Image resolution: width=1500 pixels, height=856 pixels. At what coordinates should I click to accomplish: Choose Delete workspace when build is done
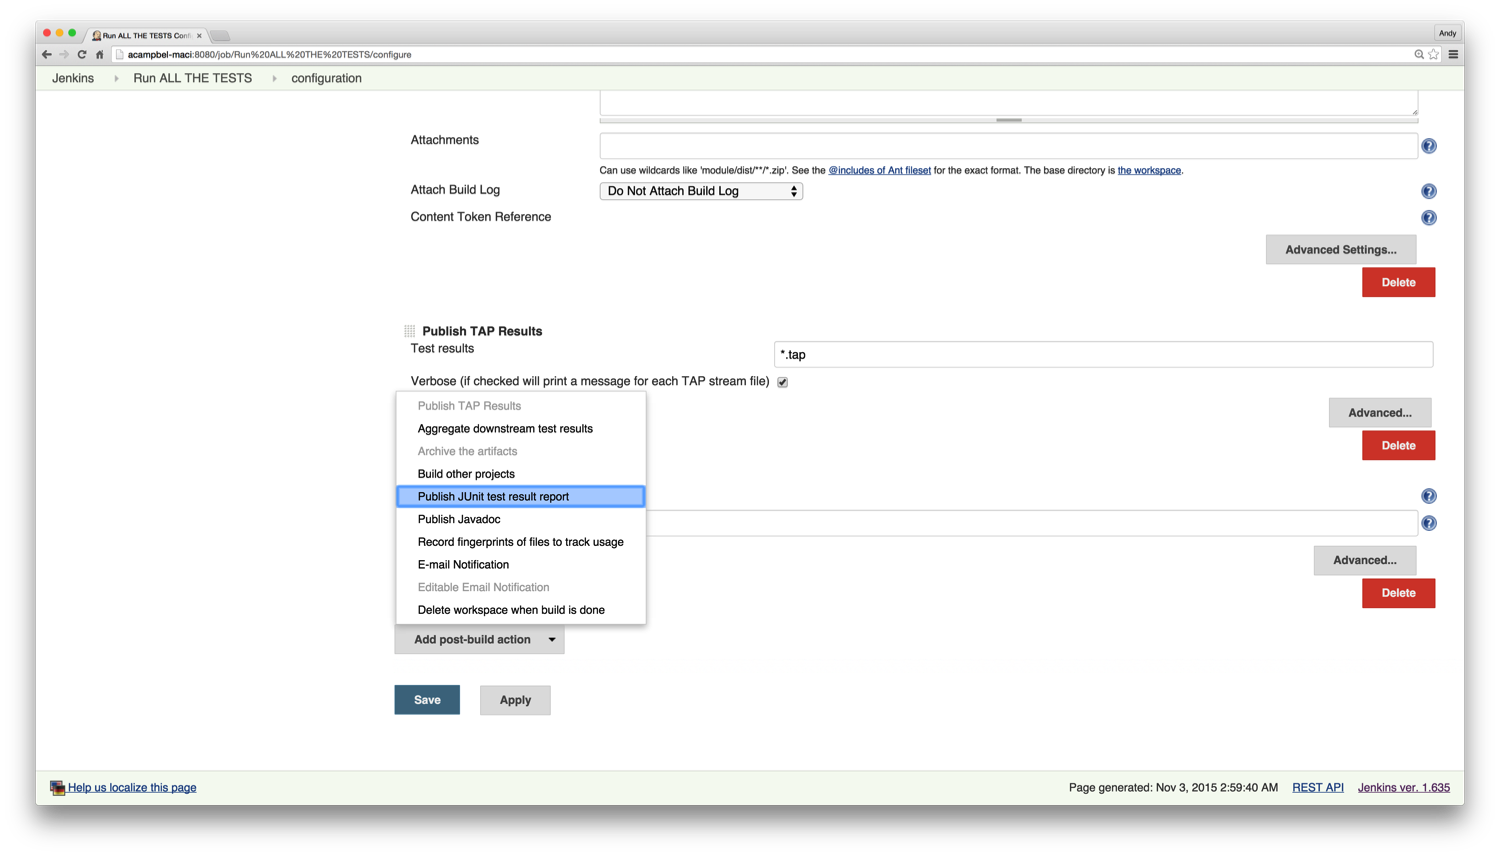(511, 610)
